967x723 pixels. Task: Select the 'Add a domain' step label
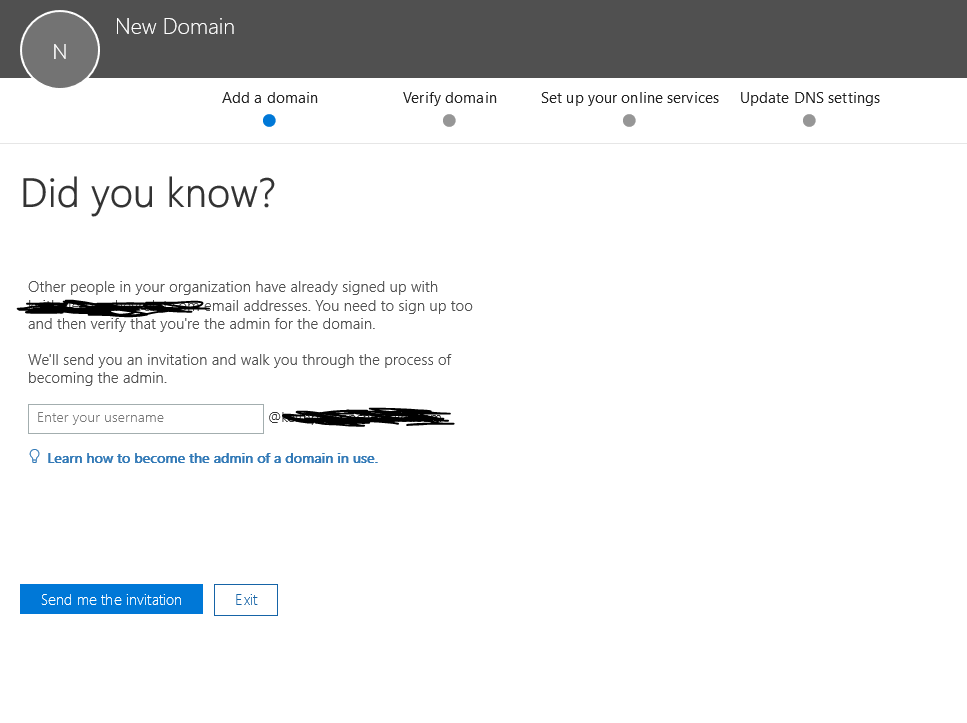click(270, 98)
